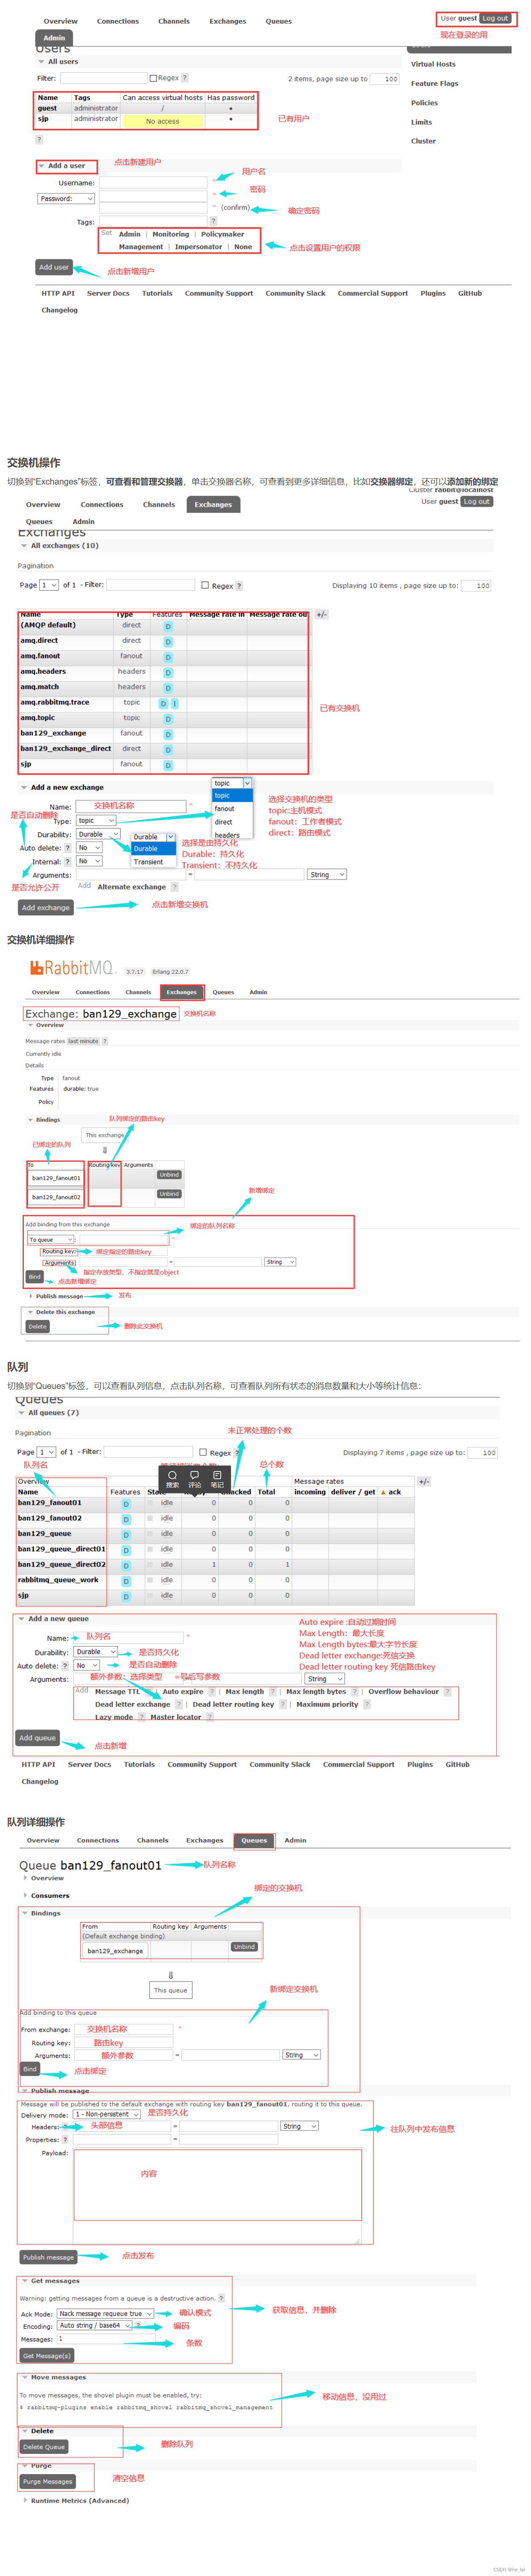The height and width of the screenshot is (2576, 531).
Task: Open exchange Type dropdown showing topic
Action: [96, 821]
